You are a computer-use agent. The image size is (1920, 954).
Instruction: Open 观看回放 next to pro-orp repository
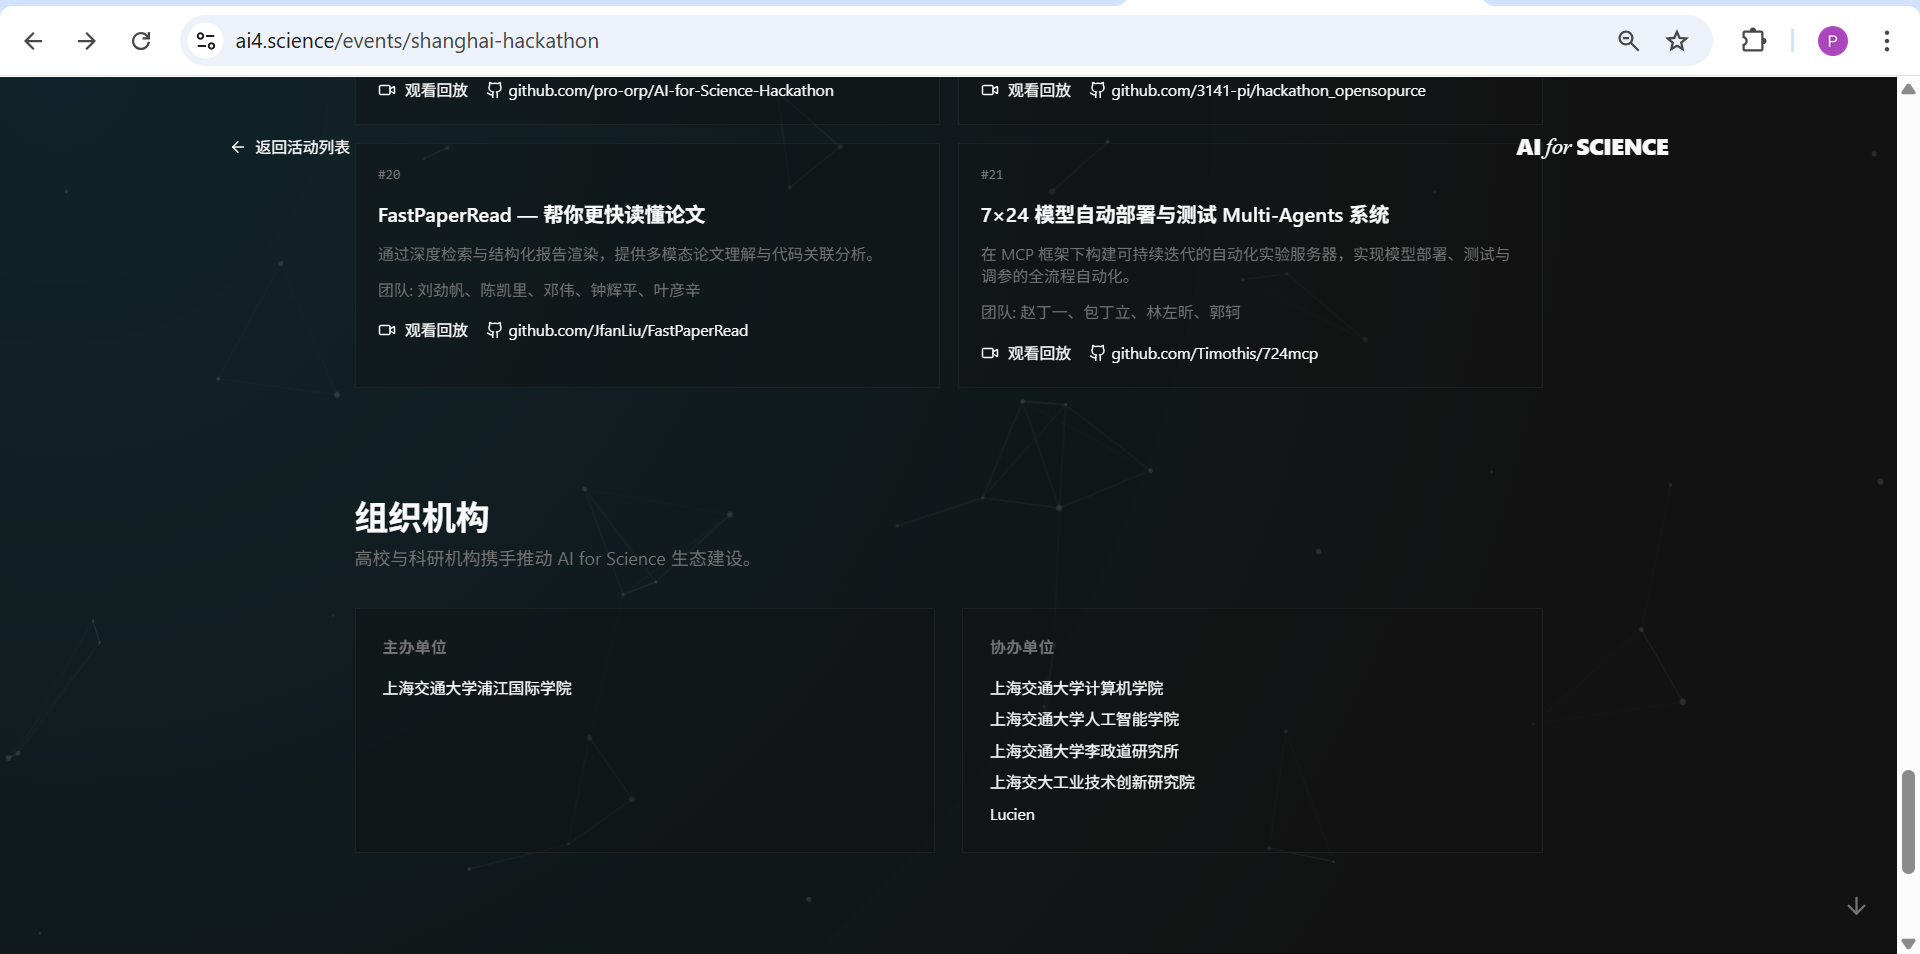[436, 90]
